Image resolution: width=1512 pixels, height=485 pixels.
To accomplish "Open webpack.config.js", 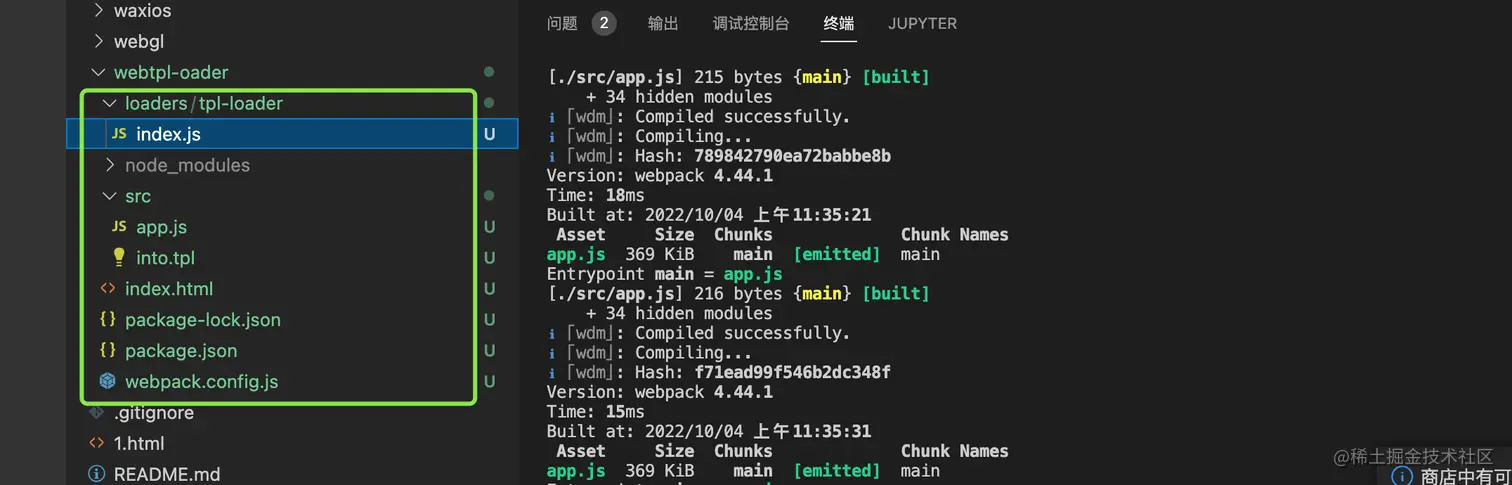I will [x=201, y=382].
